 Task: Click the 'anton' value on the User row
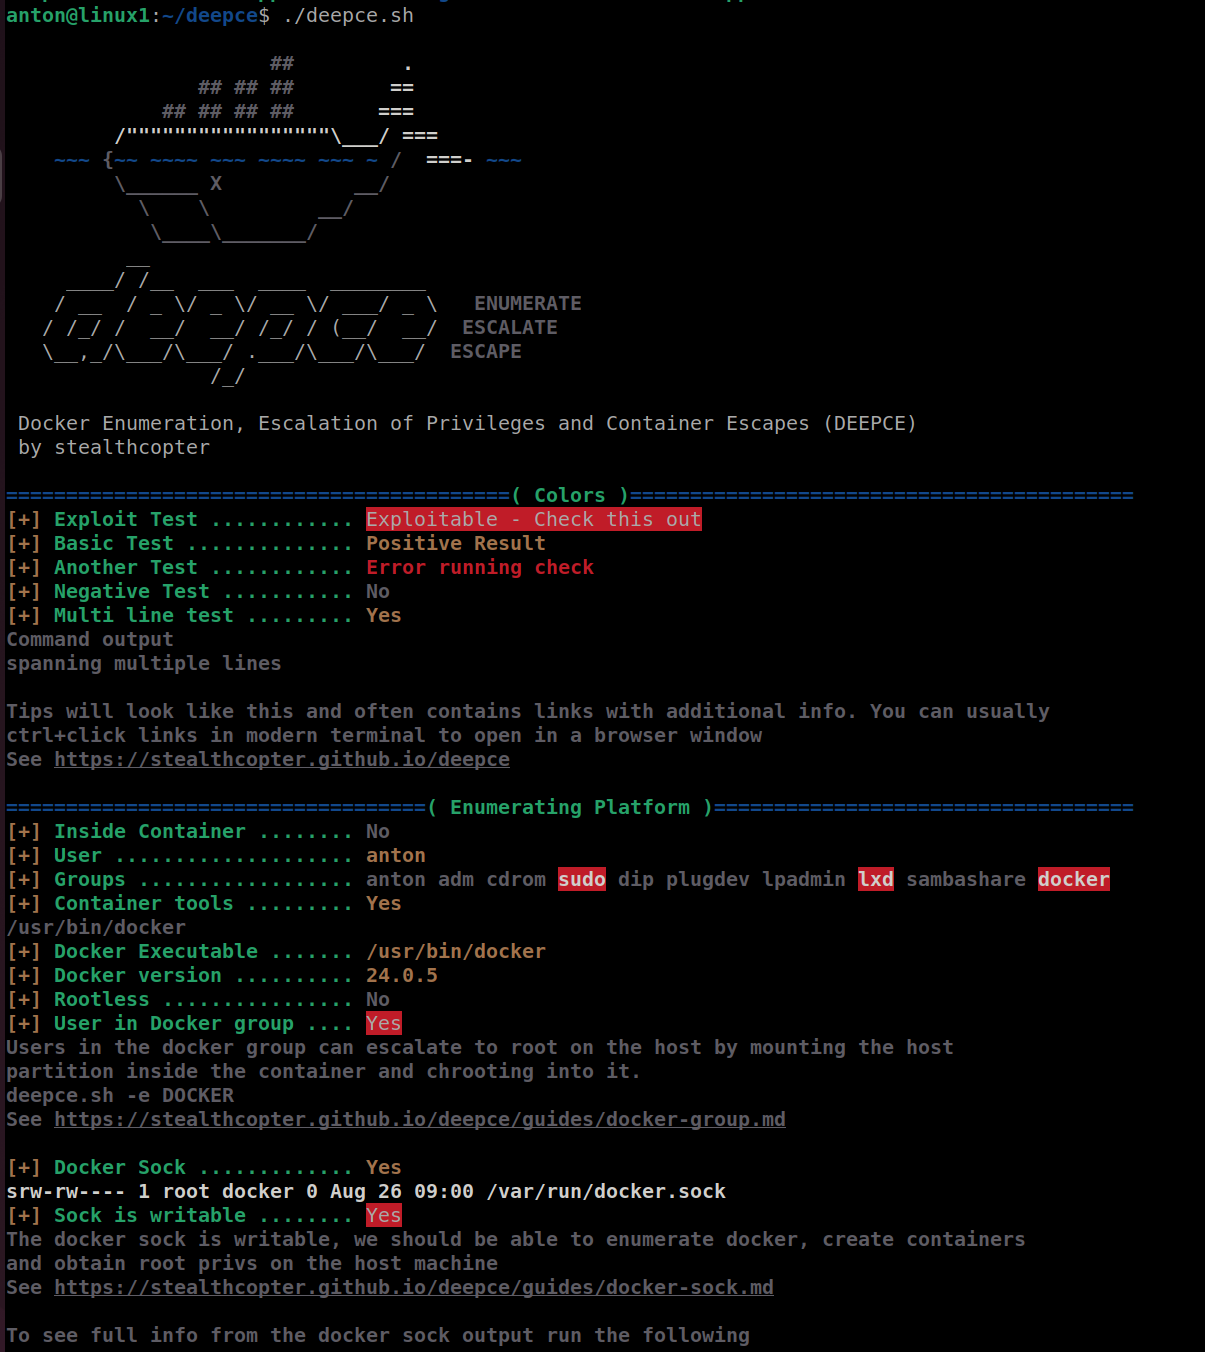pyautogui.click(x=396, y=856)
